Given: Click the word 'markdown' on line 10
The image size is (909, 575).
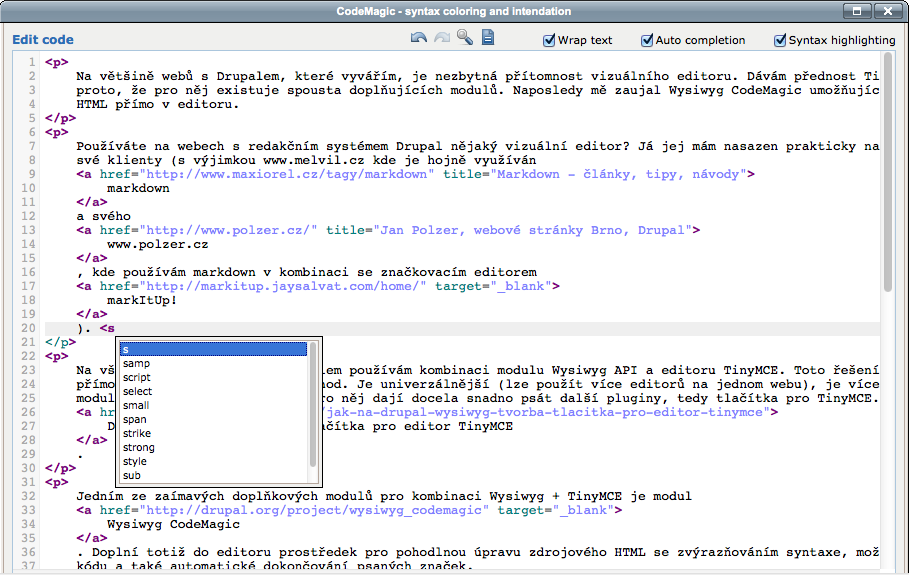Looking at the screenshot, I should [x=139, y=188].
